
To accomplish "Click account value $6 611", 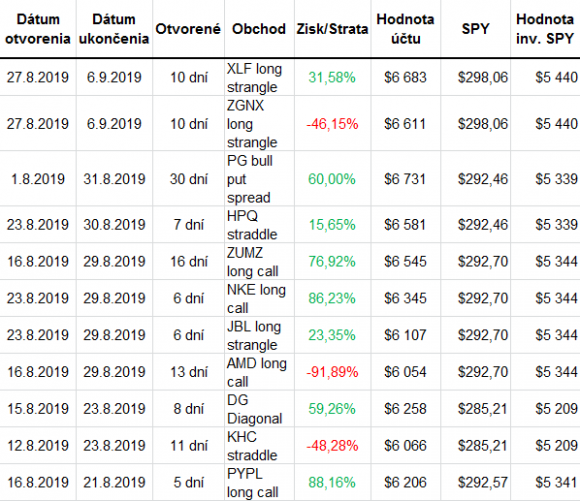I will click(405, 124).
